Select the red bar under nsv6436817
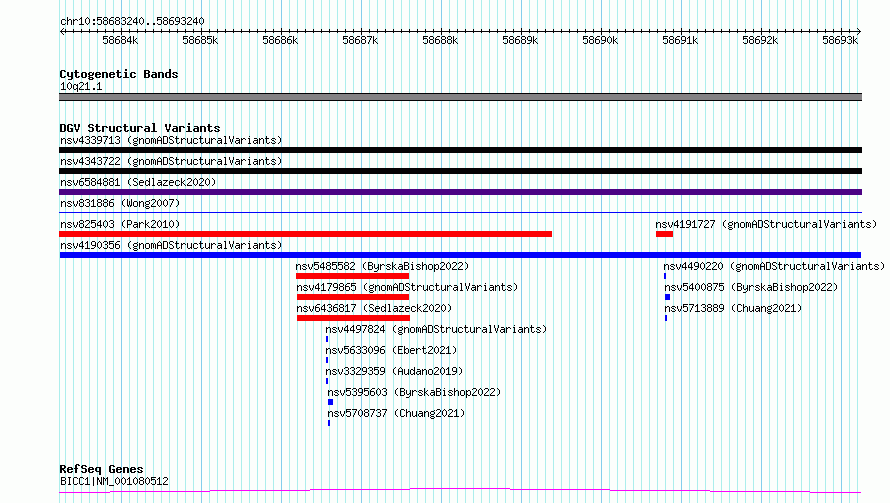Image resolution: width=890 pixels, height=503 pixels. pos(353,318)
